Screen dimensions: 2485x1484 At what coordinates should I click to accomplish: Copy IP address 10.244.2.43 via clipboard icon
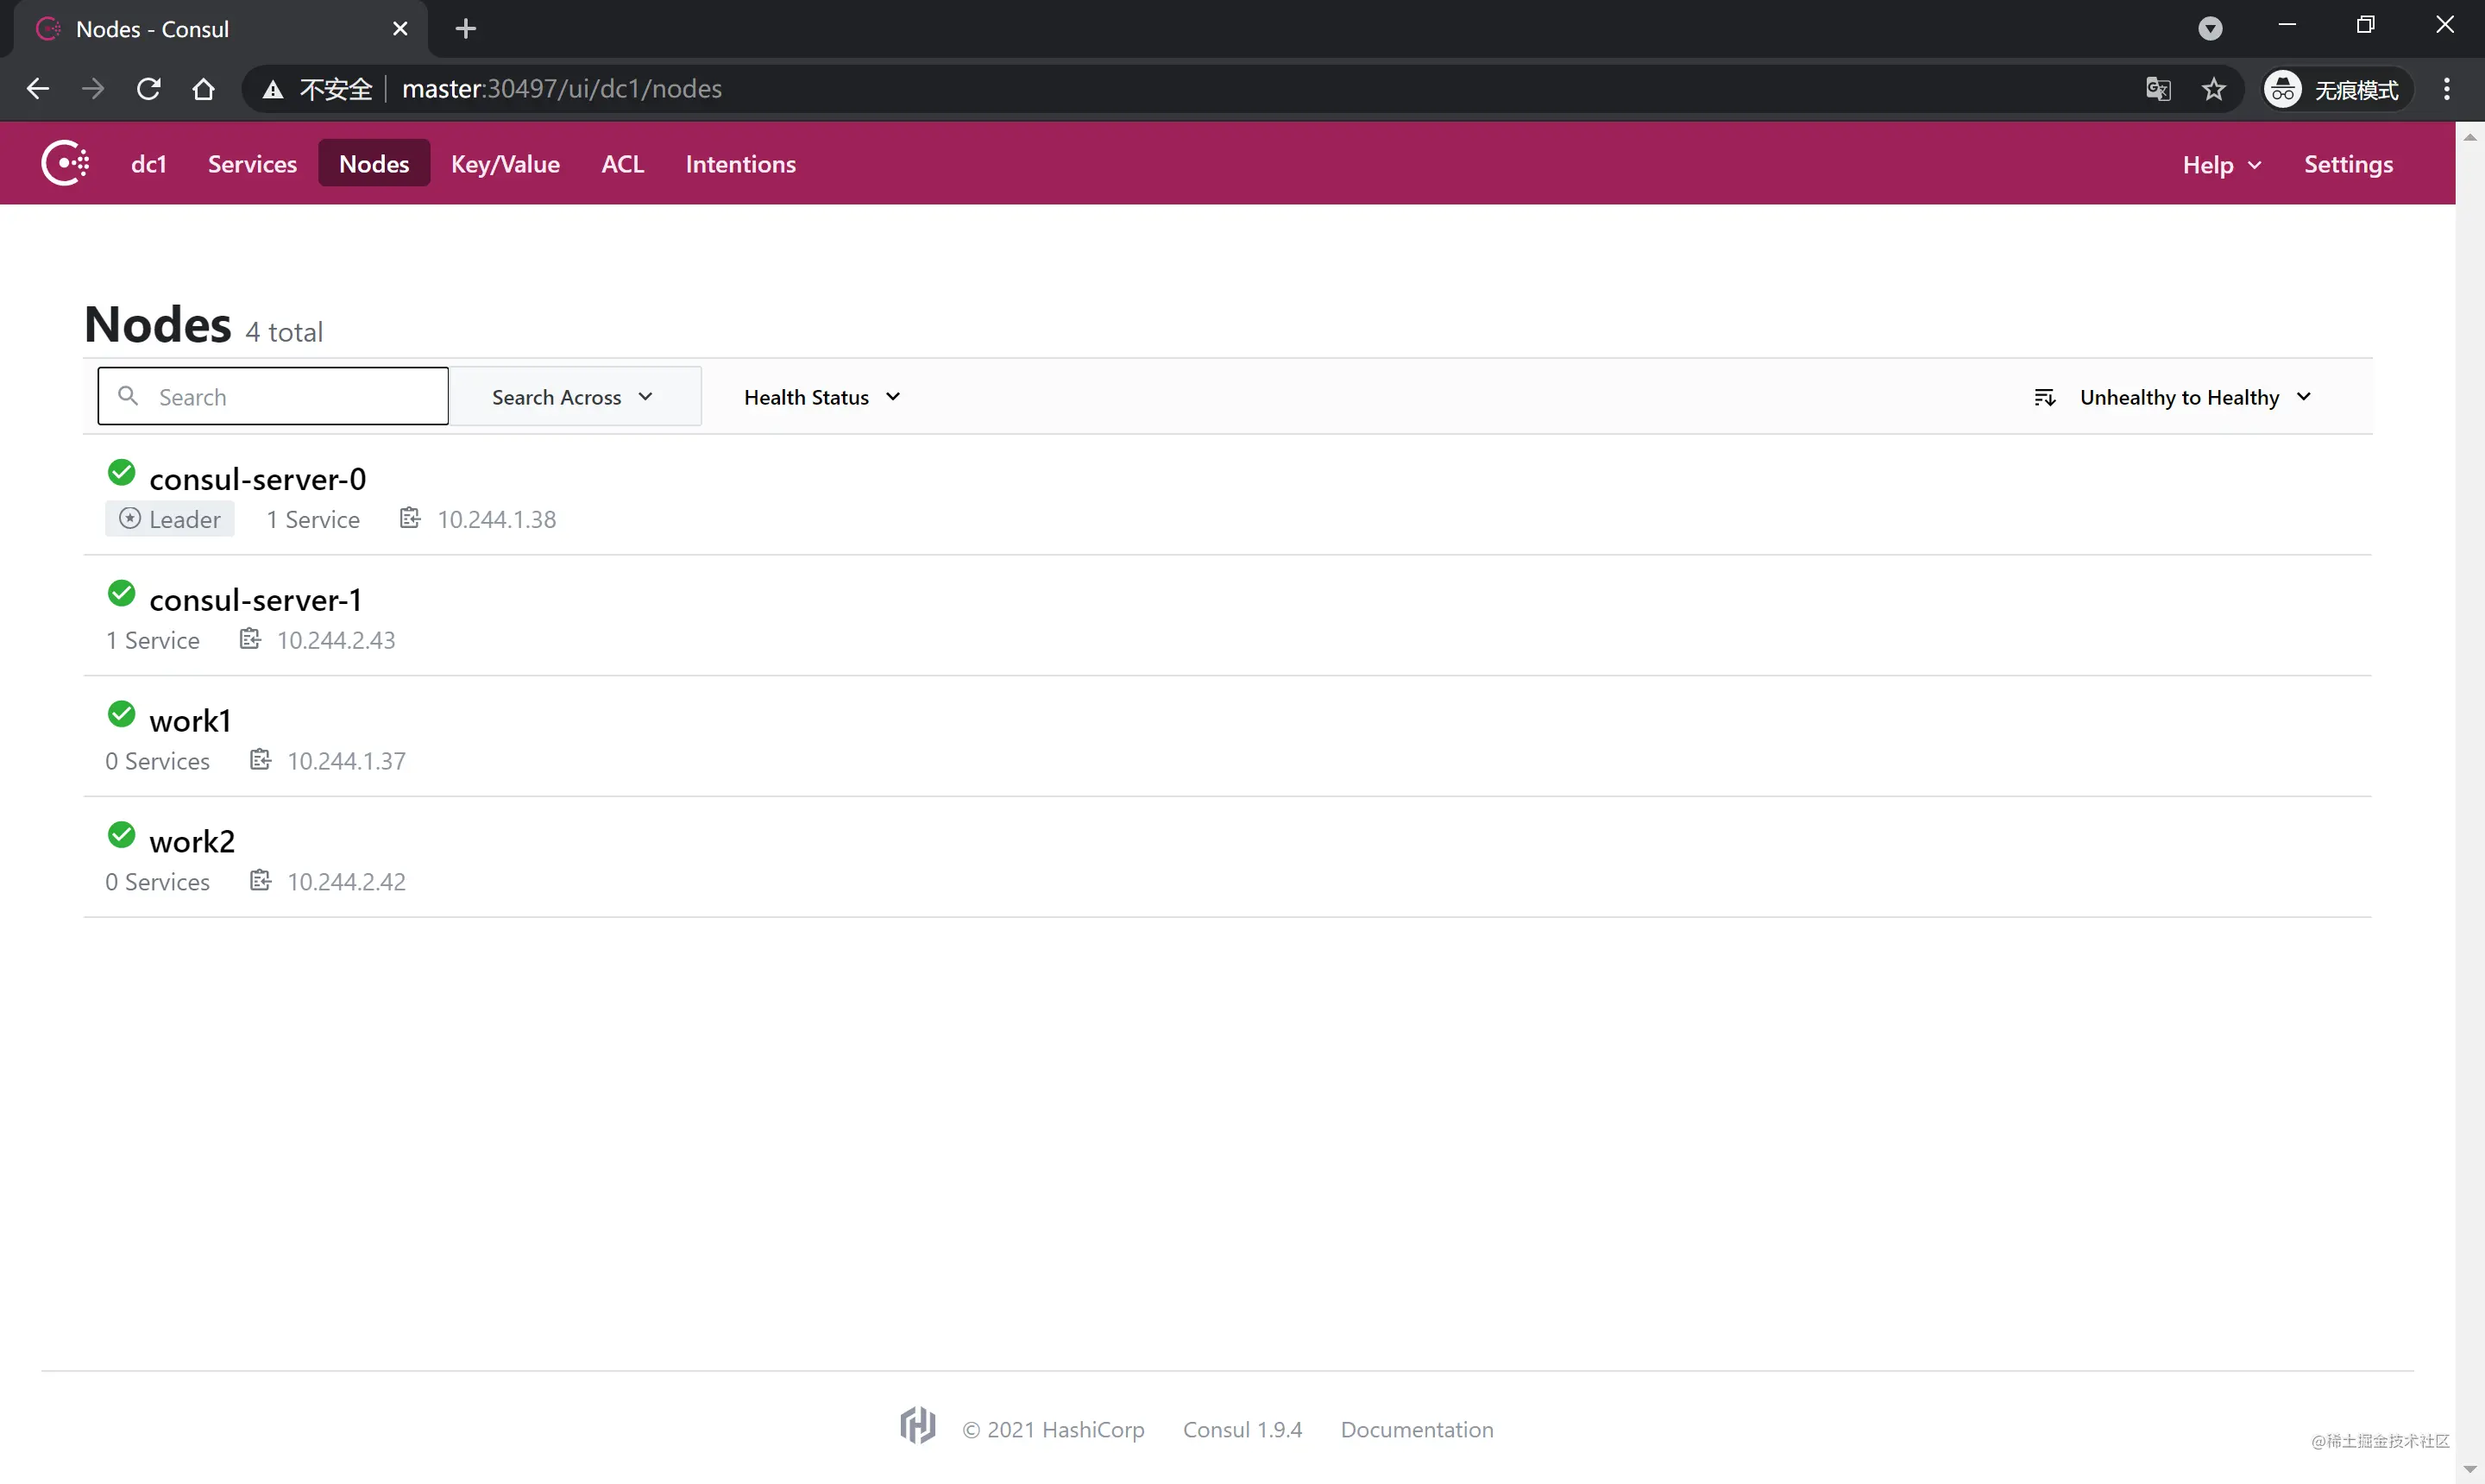click(x=250, y=639)
